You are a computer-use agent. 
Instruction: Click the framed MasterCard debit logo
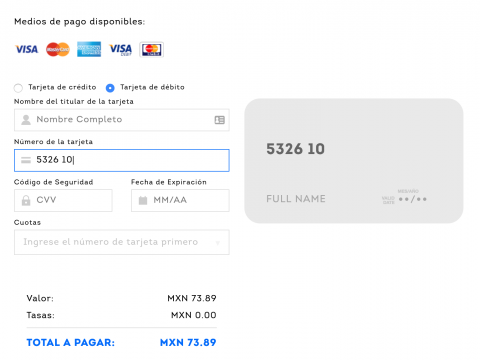coord(152,50)
